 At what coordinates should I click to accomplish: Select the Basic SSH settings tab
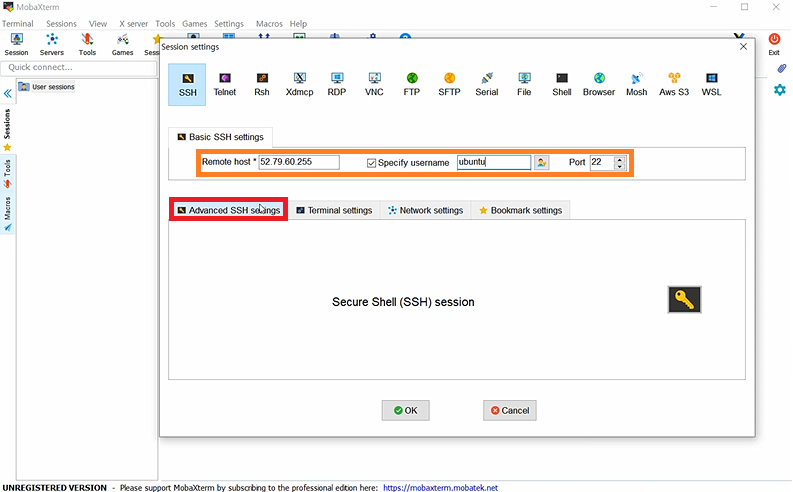click(x=221, y=137)
